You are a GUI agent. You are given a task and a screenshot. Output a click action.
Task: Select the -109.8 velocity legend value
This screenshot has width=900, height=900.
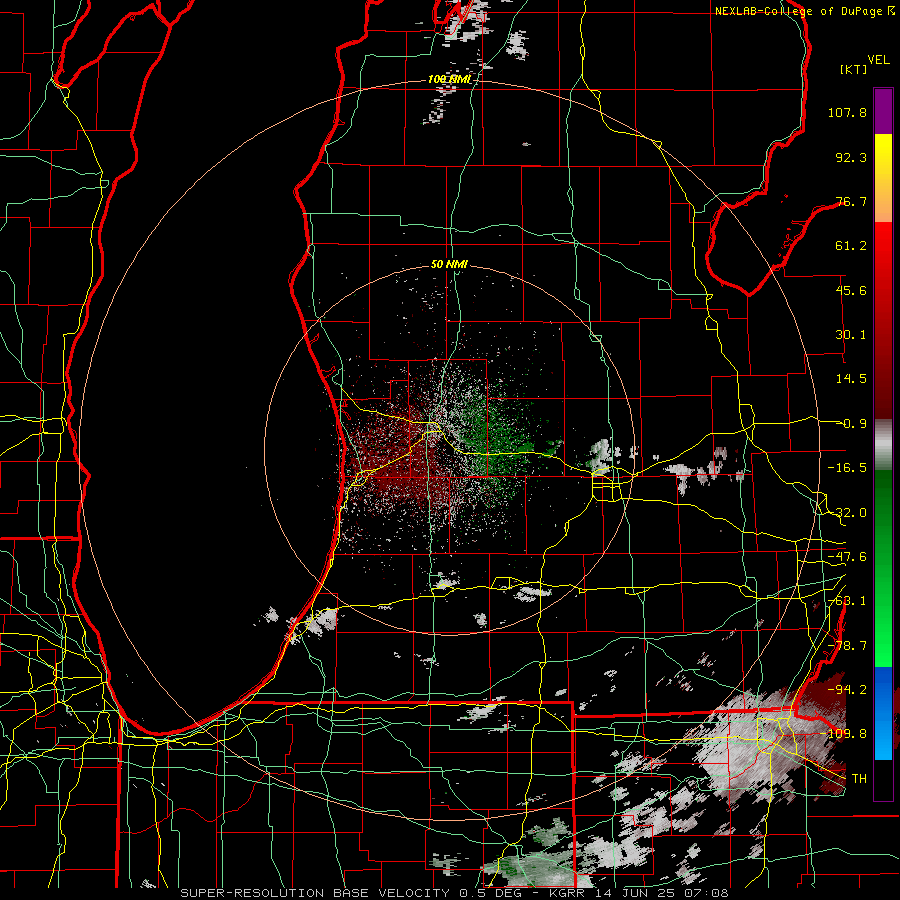coord(843,734)
